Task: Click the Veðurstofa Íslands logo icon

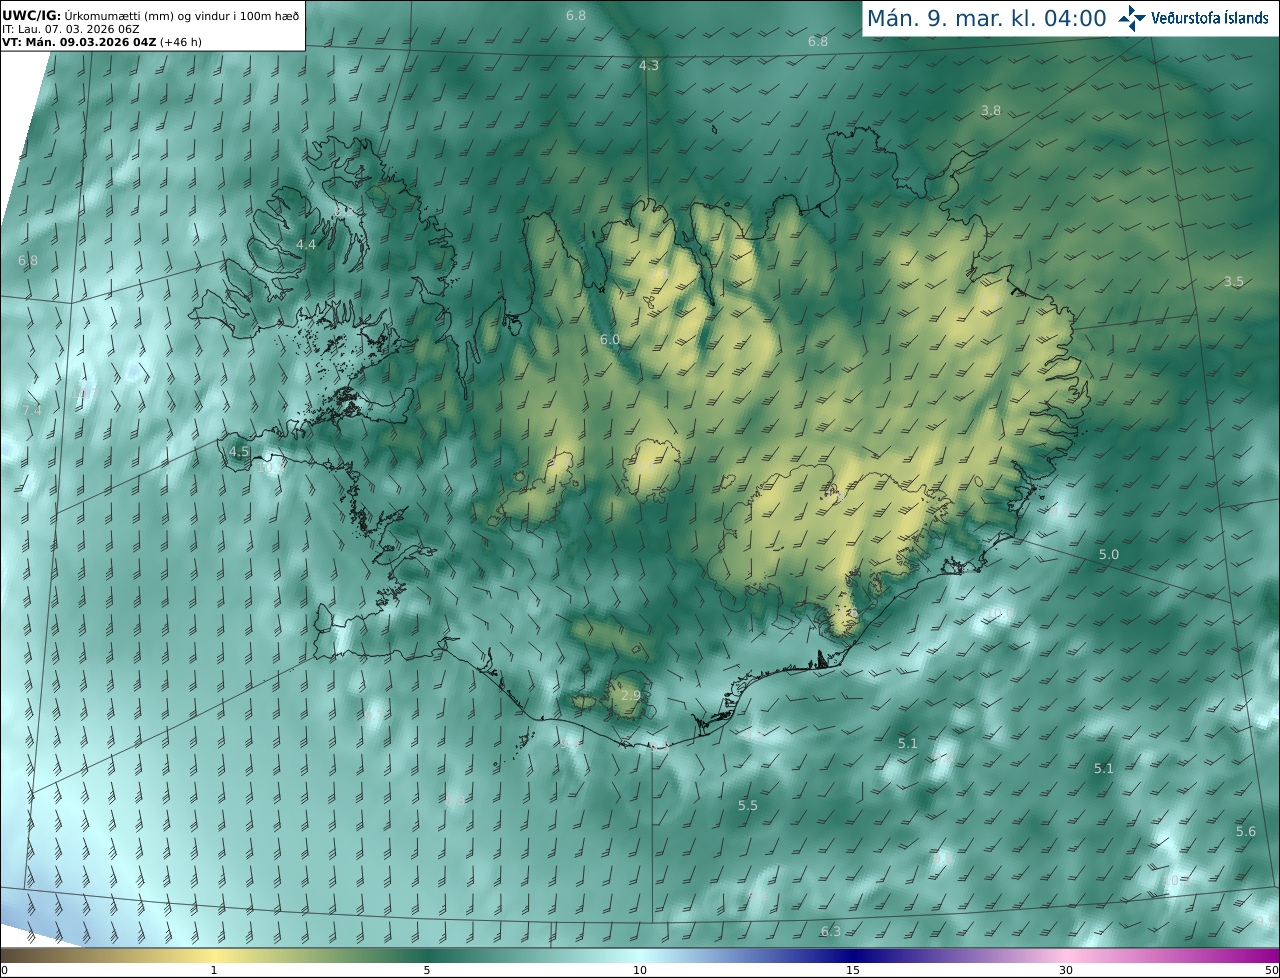Action: point(1132,18)
